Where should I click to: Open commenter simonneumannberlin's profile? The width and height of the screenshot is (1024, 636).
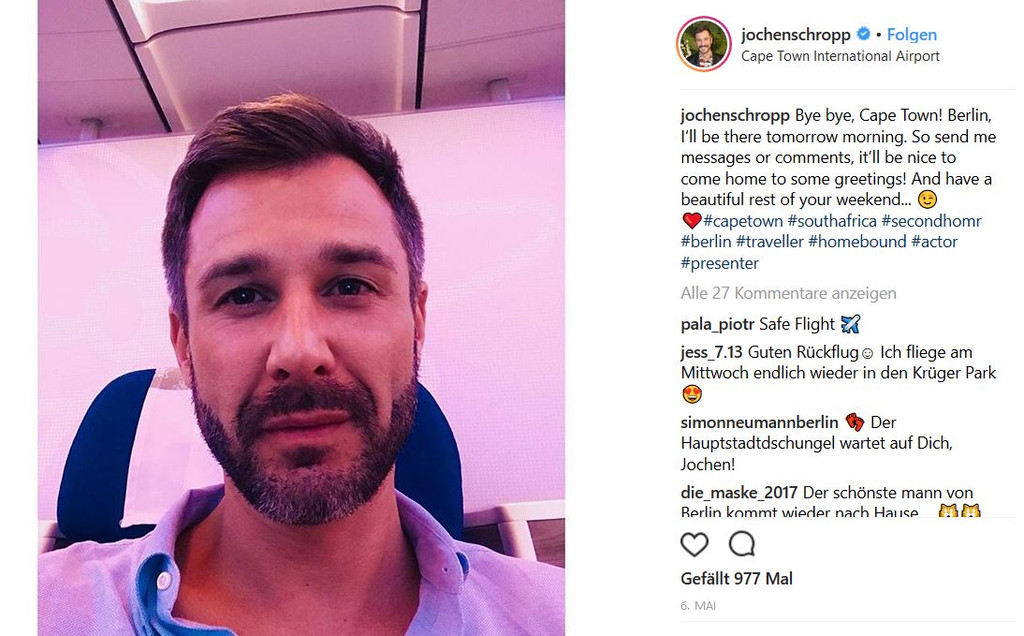pos(759,422)
